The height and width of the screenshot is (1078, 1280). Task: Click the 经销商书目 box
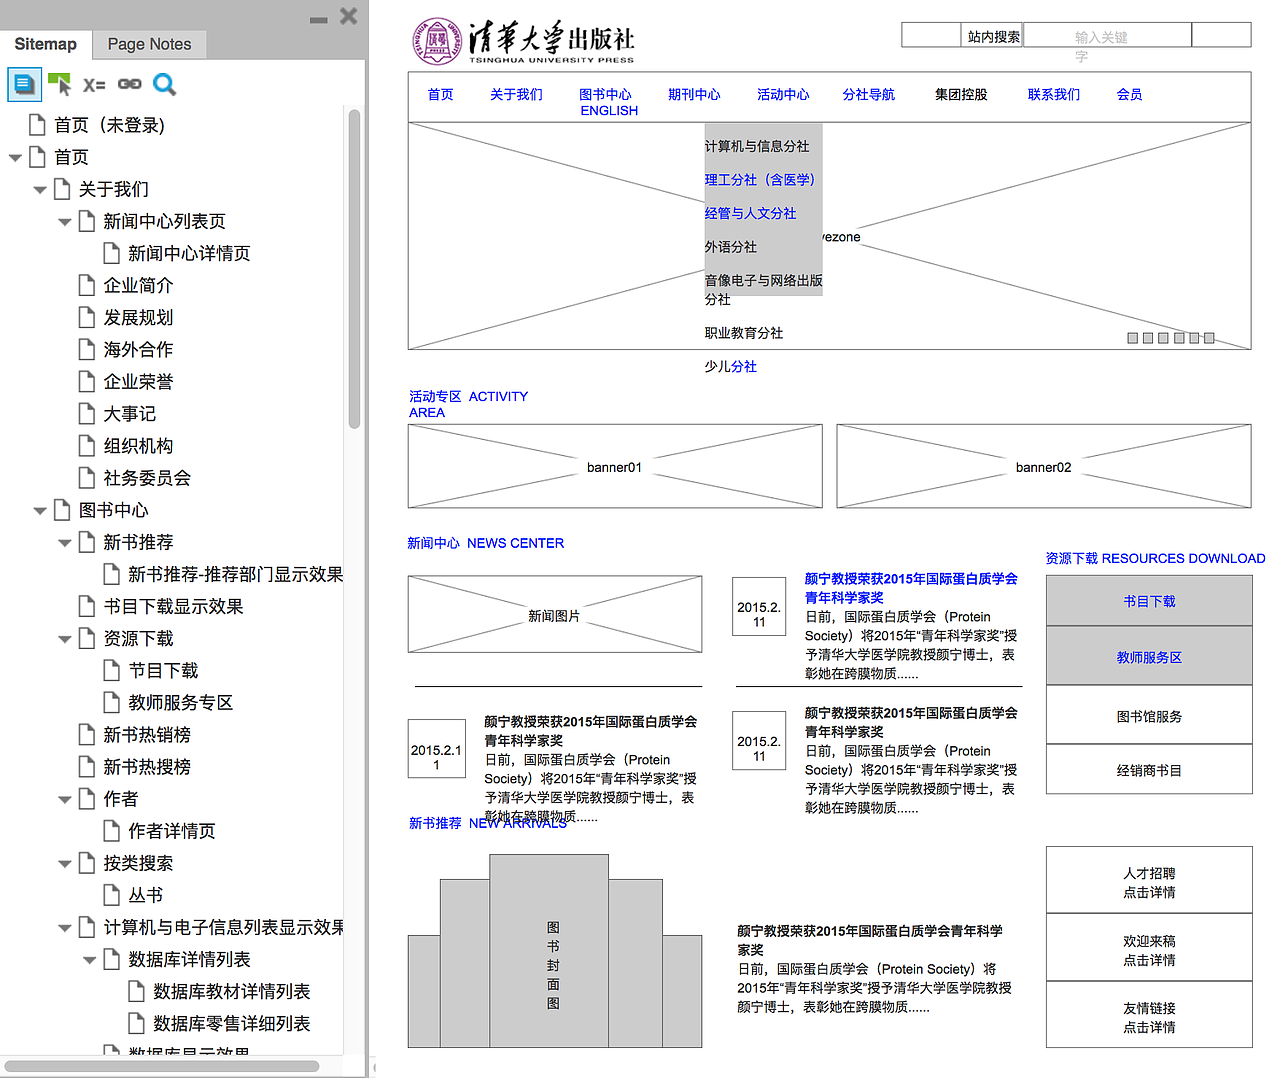pos(1149,771)
